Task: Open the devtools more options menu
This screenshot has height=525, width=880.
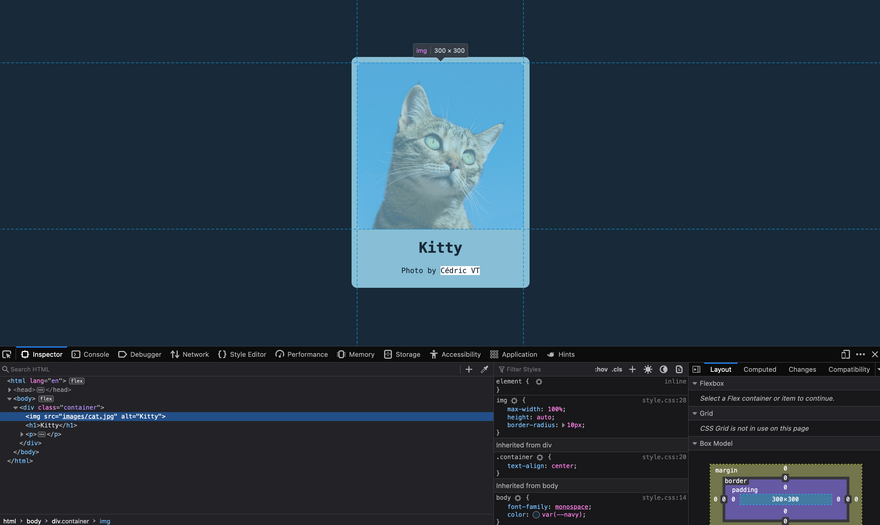Action: pyautogui.click(x=860, y=354)
